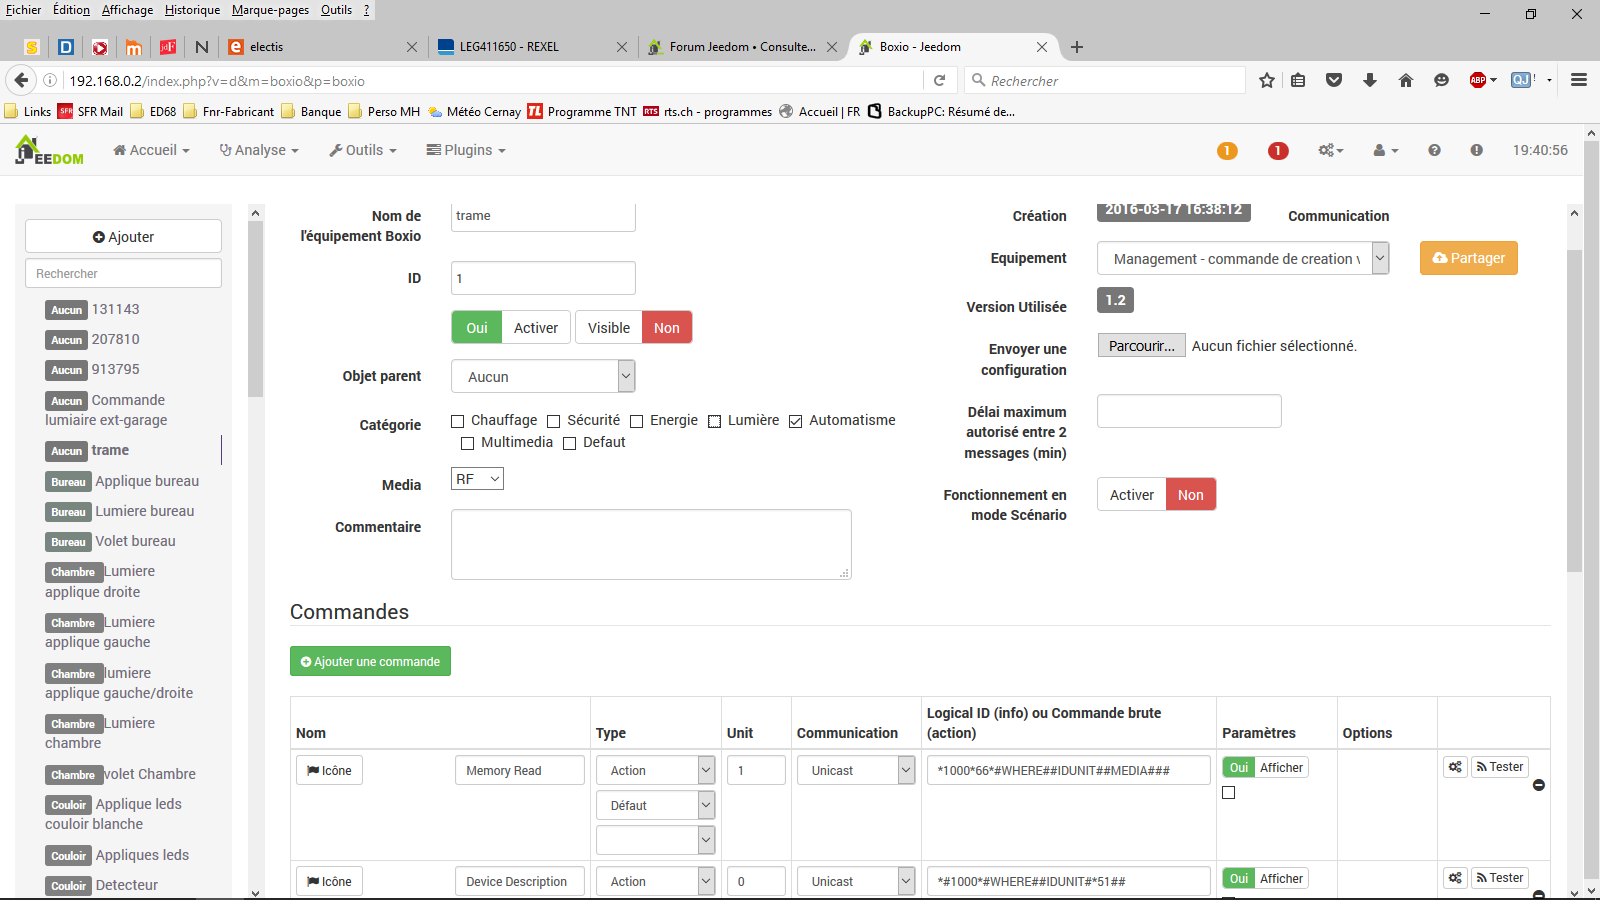Click the Ajouter equipment button
Screen dimensions: 1600x900
123,237
